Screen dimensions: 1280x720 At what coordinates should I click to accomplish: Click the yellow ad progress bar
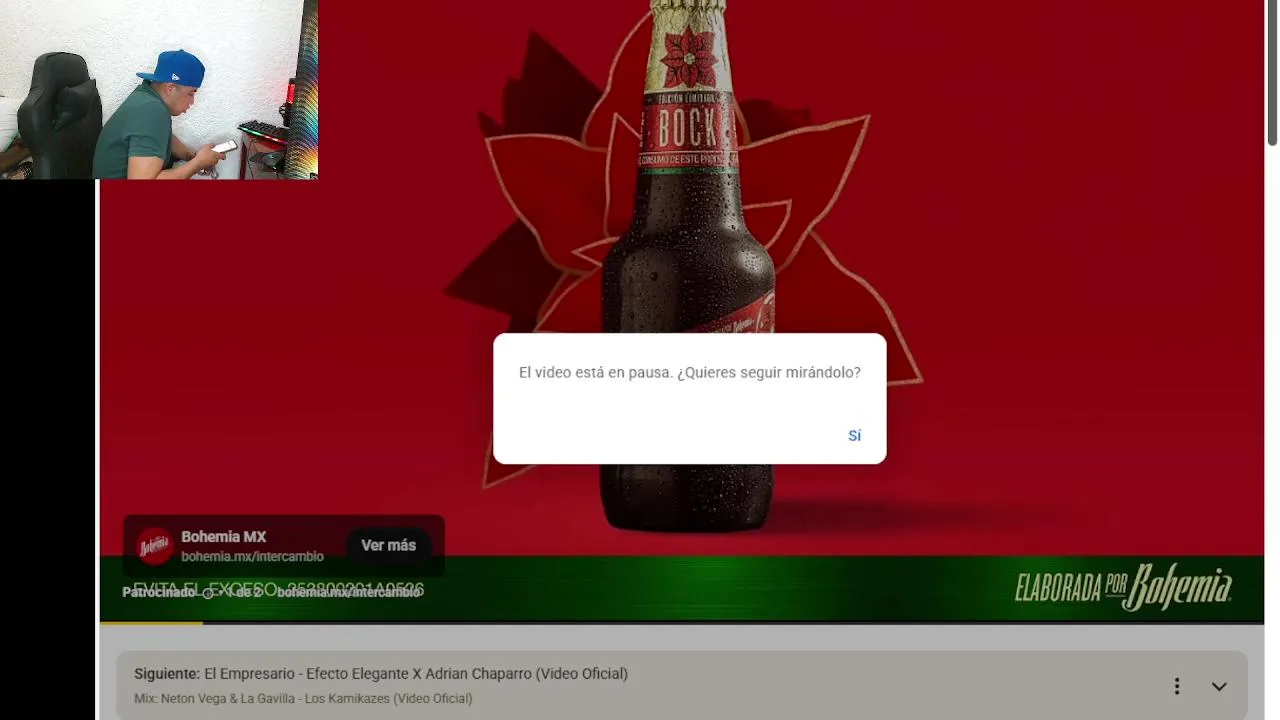pyautogui.click(x=151, y=623)
